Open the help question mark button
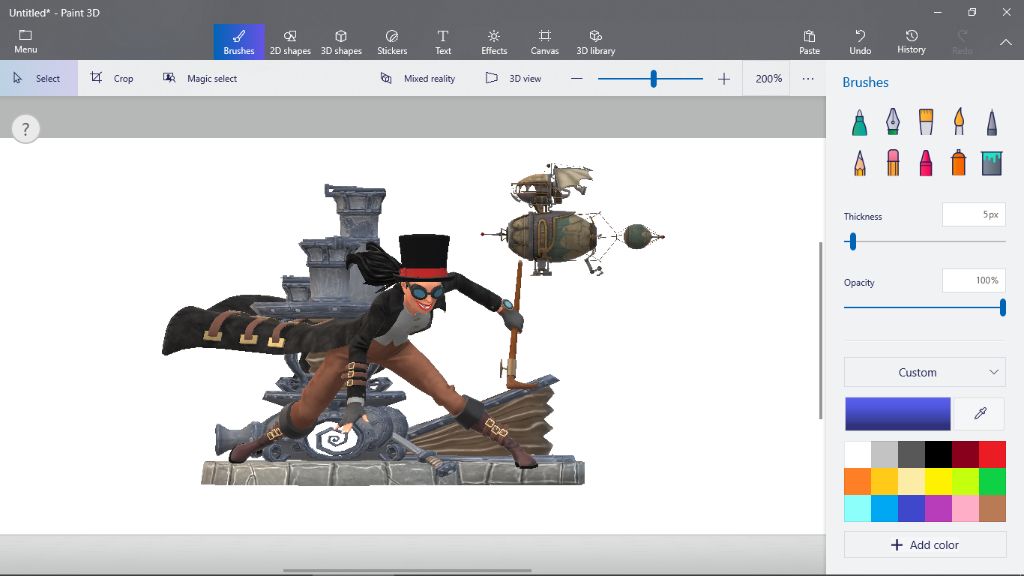Viewport: 1024px width, 576px height. [x=25, y=129]
